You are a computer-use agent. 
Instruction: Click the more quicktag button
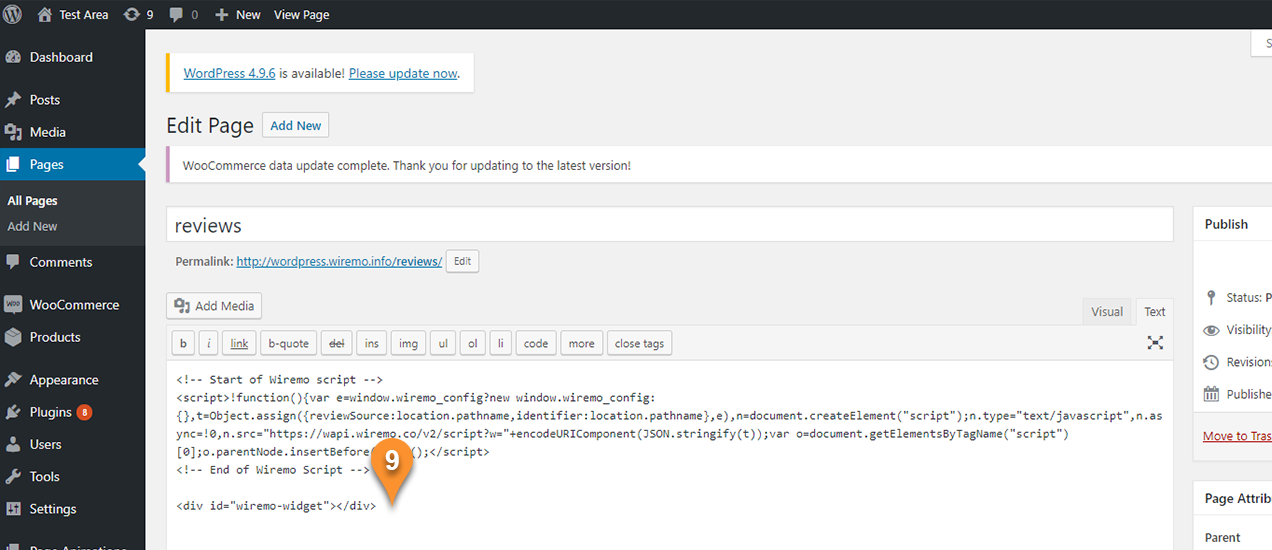pyautogui.click(x=582, y=343)
